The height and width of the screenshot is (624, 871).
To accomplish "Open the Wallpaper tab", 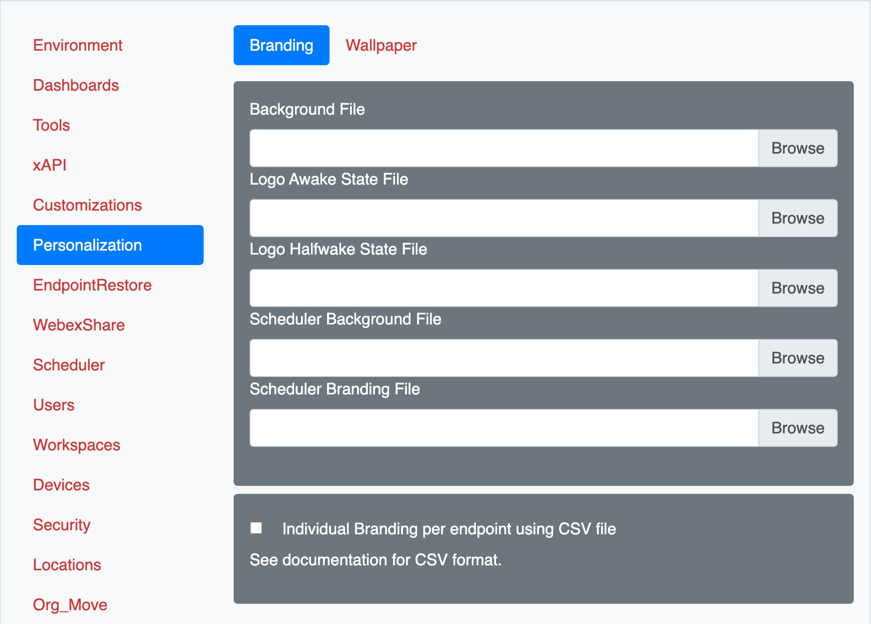I will (381, 45).
